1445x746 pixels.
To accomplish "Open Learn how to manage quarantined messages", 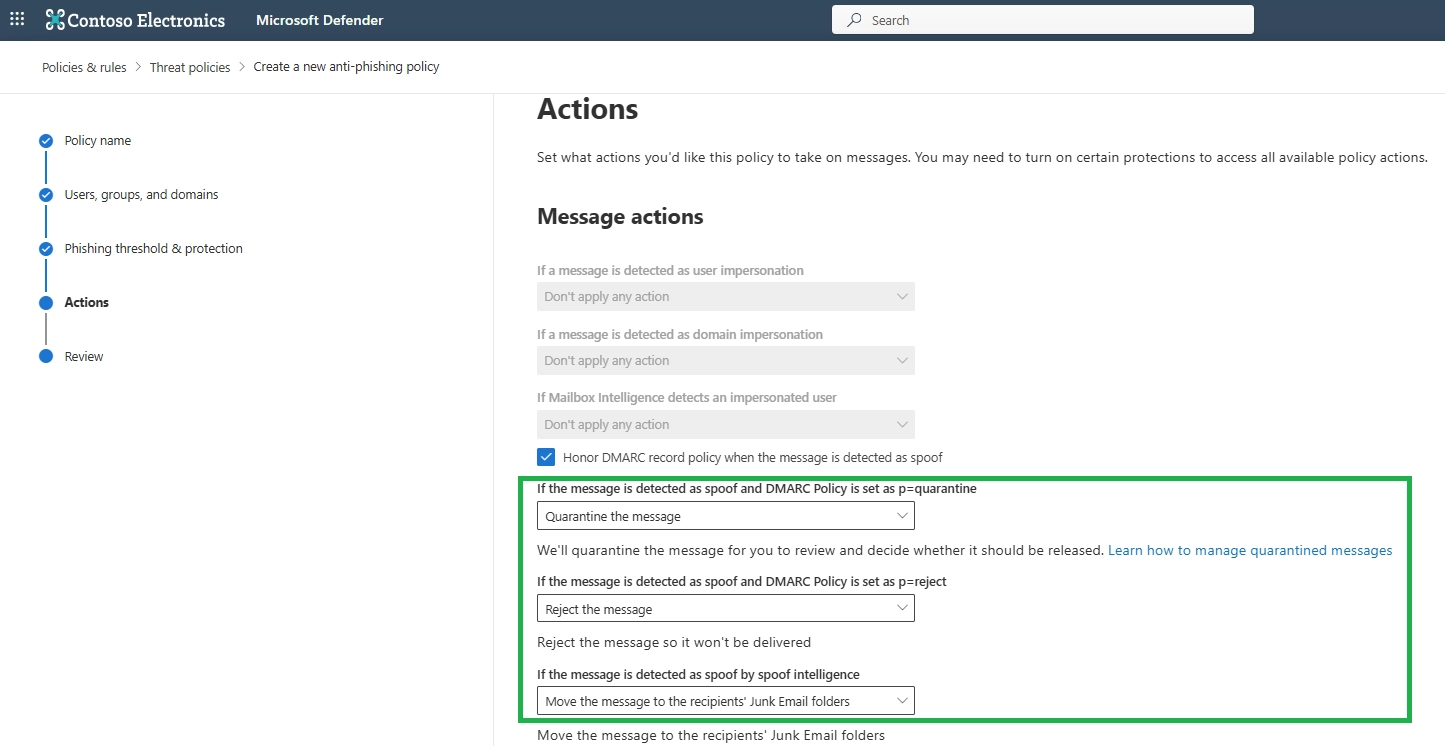I will [1249, 550].
